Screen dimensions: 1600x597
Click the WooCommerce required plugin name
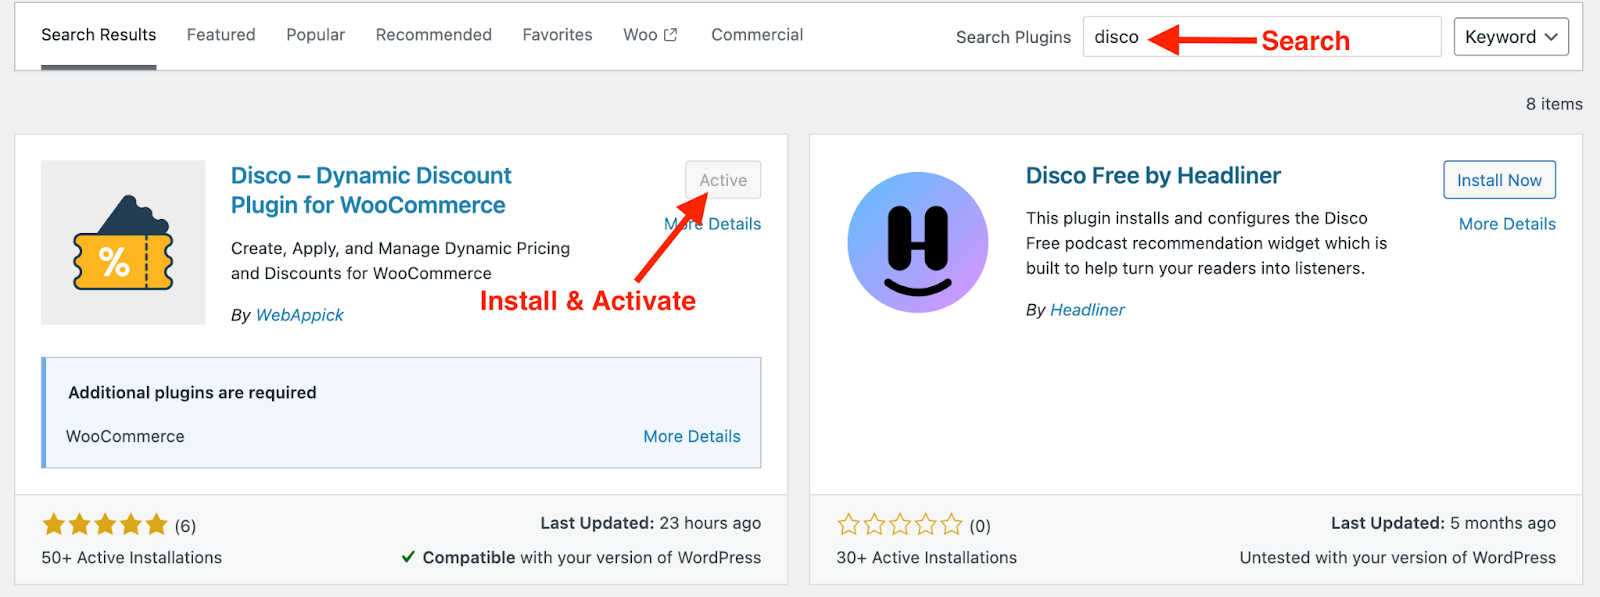click(125, 437)
